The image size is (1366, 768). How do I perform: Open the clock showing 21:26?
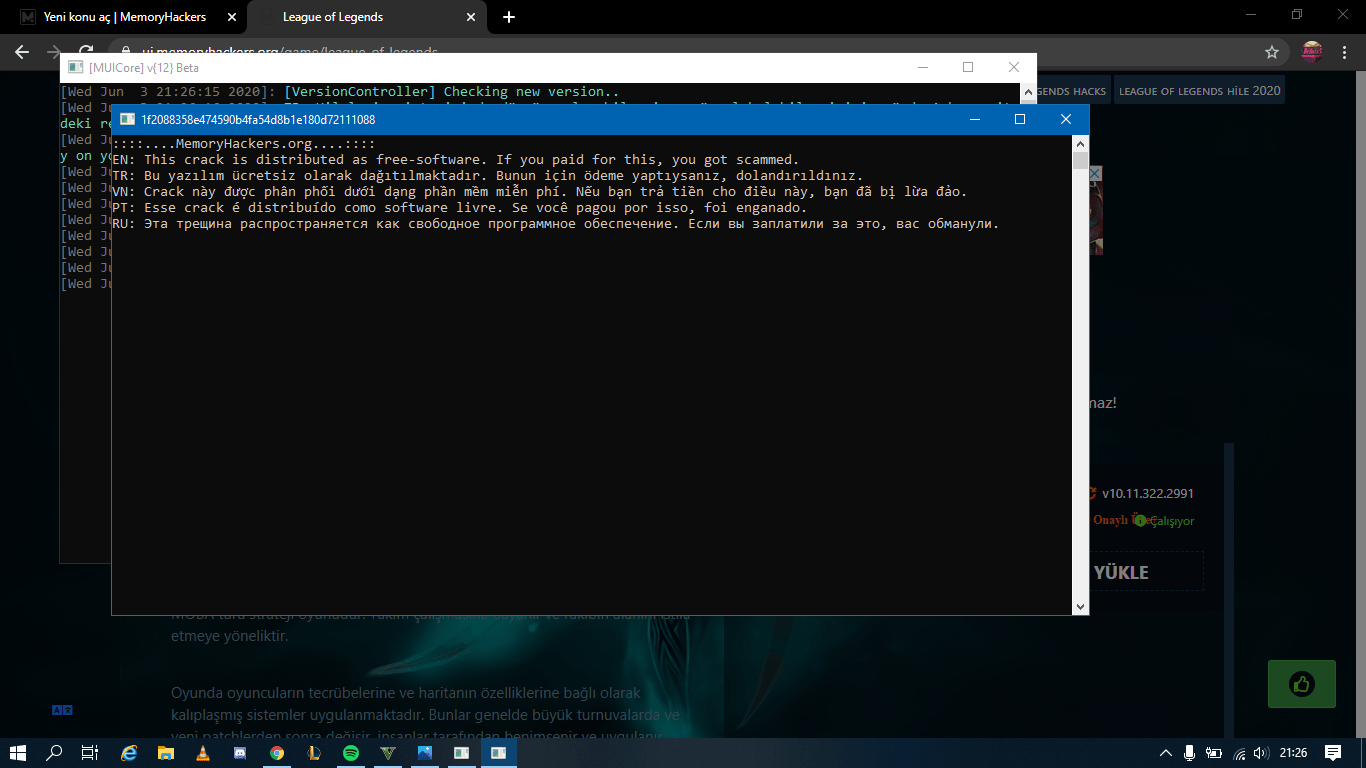[1293, 753]
